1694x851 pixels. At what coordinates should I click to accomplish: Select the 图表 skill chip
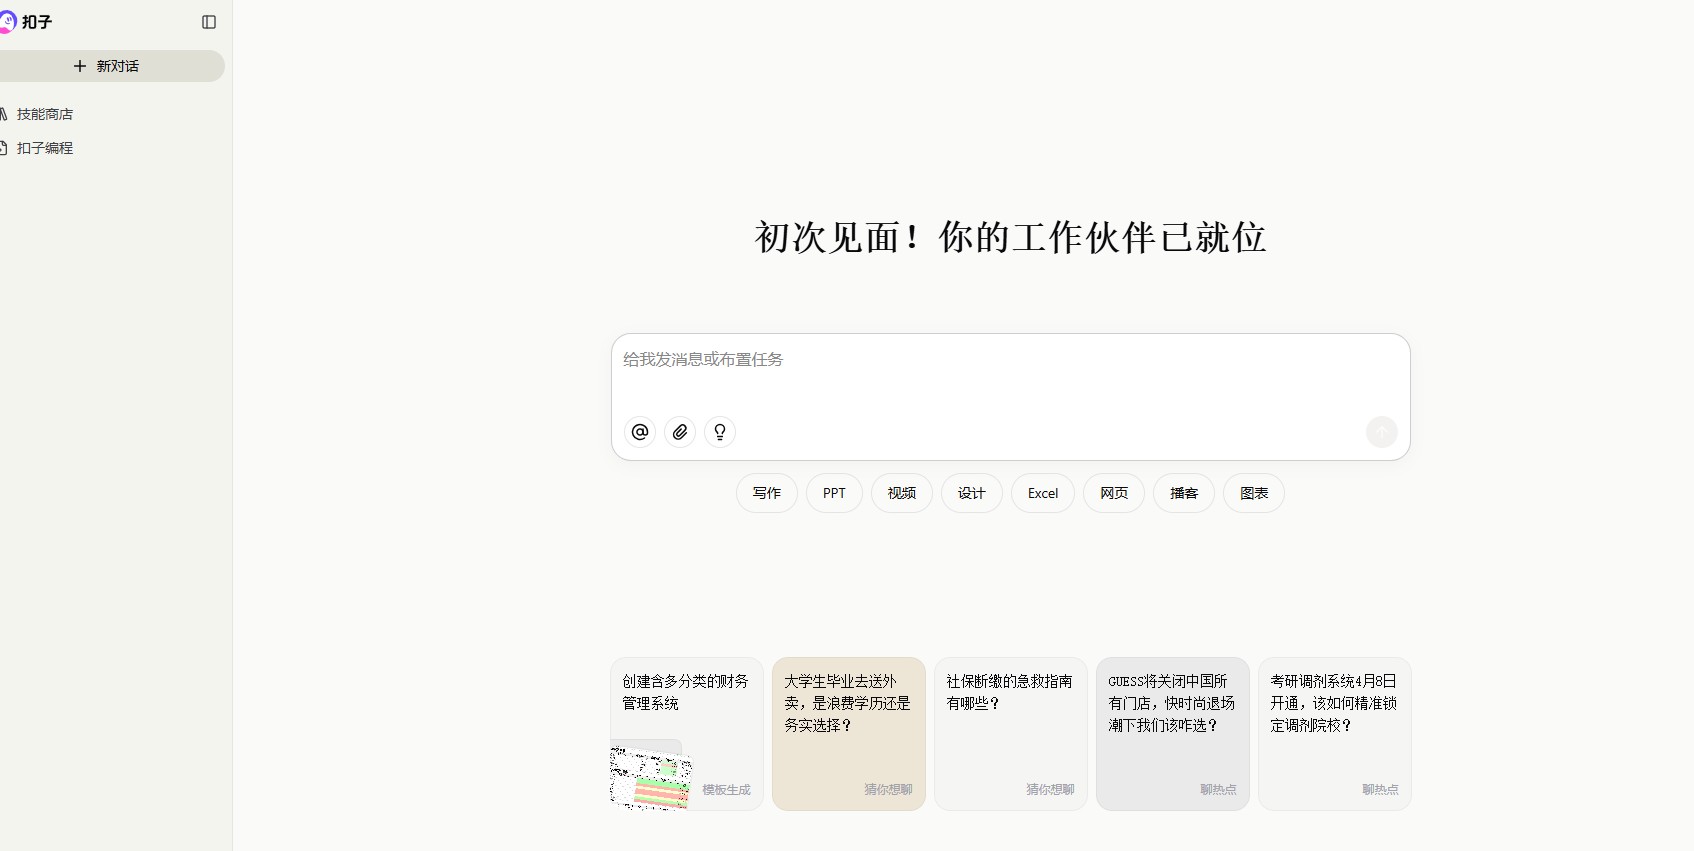1254,493
